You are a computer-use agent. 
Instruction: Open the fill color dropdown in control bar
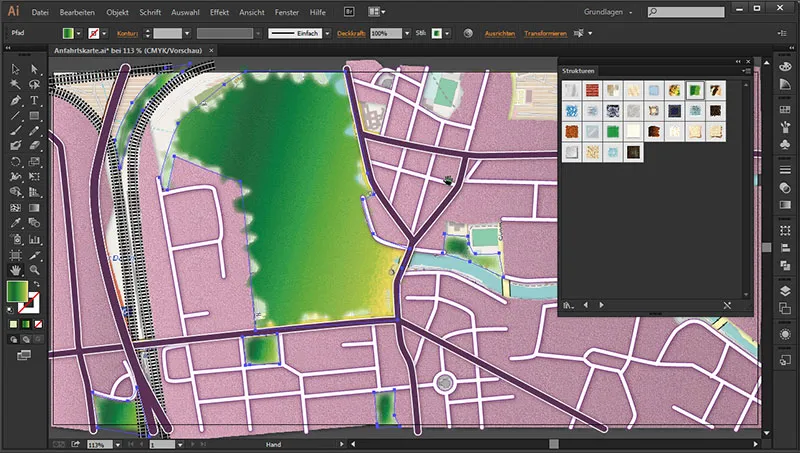coord(79,33)
